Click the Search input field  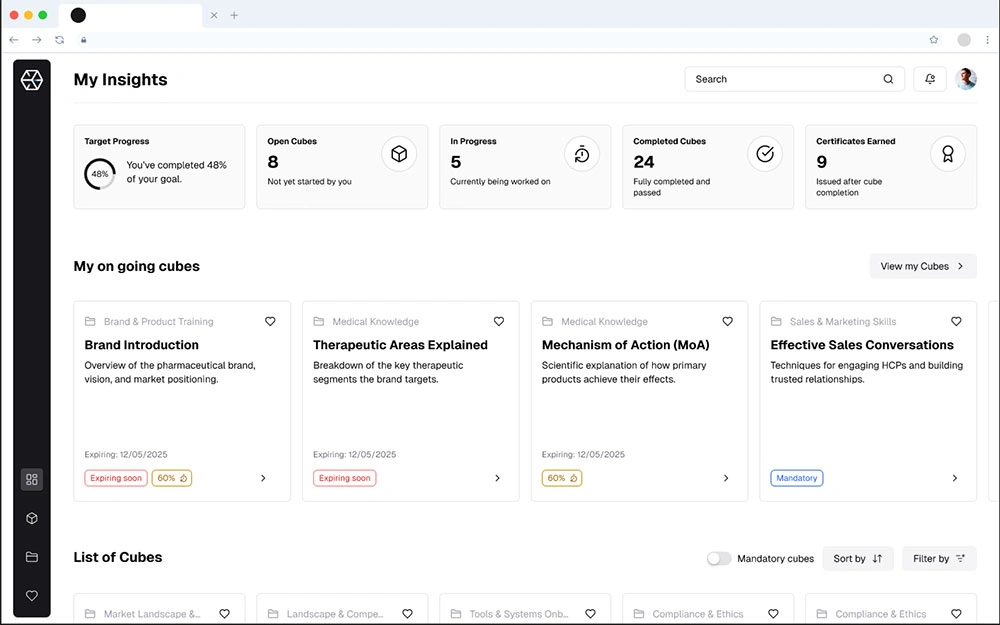795,79
